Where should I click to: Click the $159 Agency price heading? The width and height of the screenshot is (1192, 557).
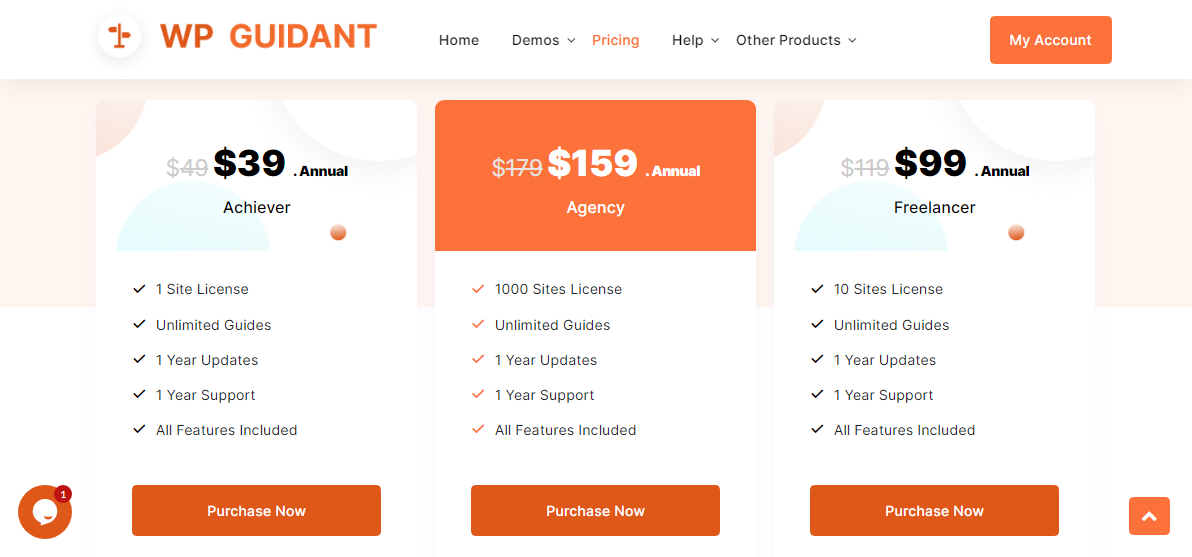click(x=592, y=163)
